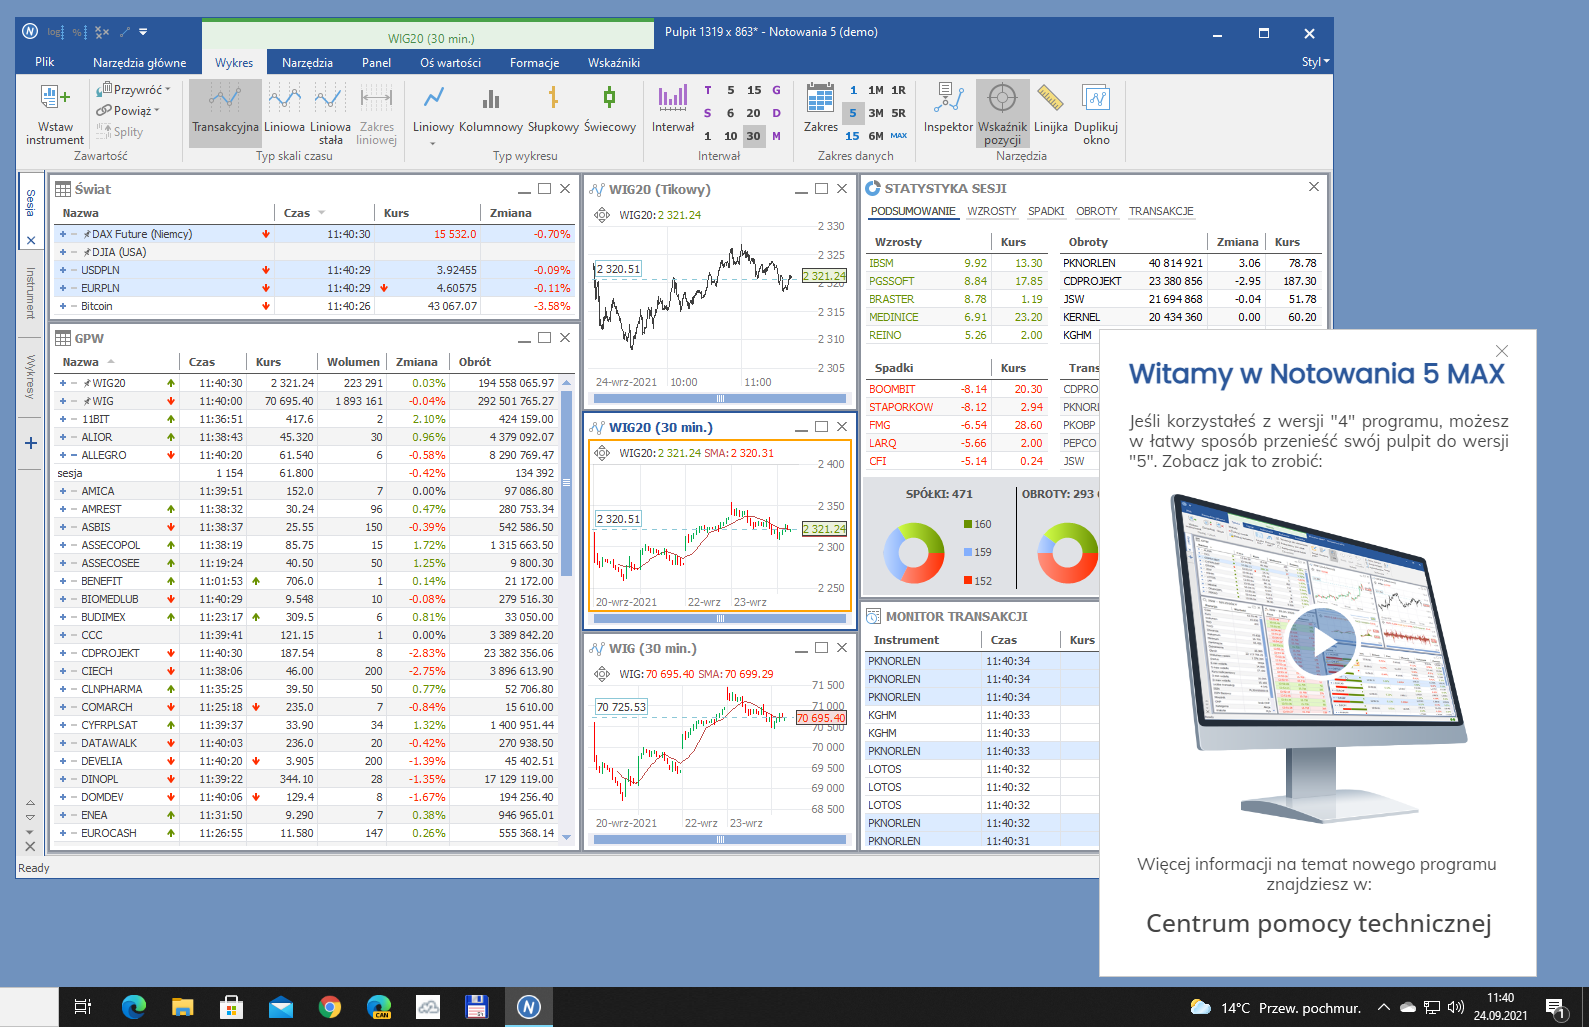Click the plus icon in left sidebar
This screenshot has width=1589, height=1027.
30,443
